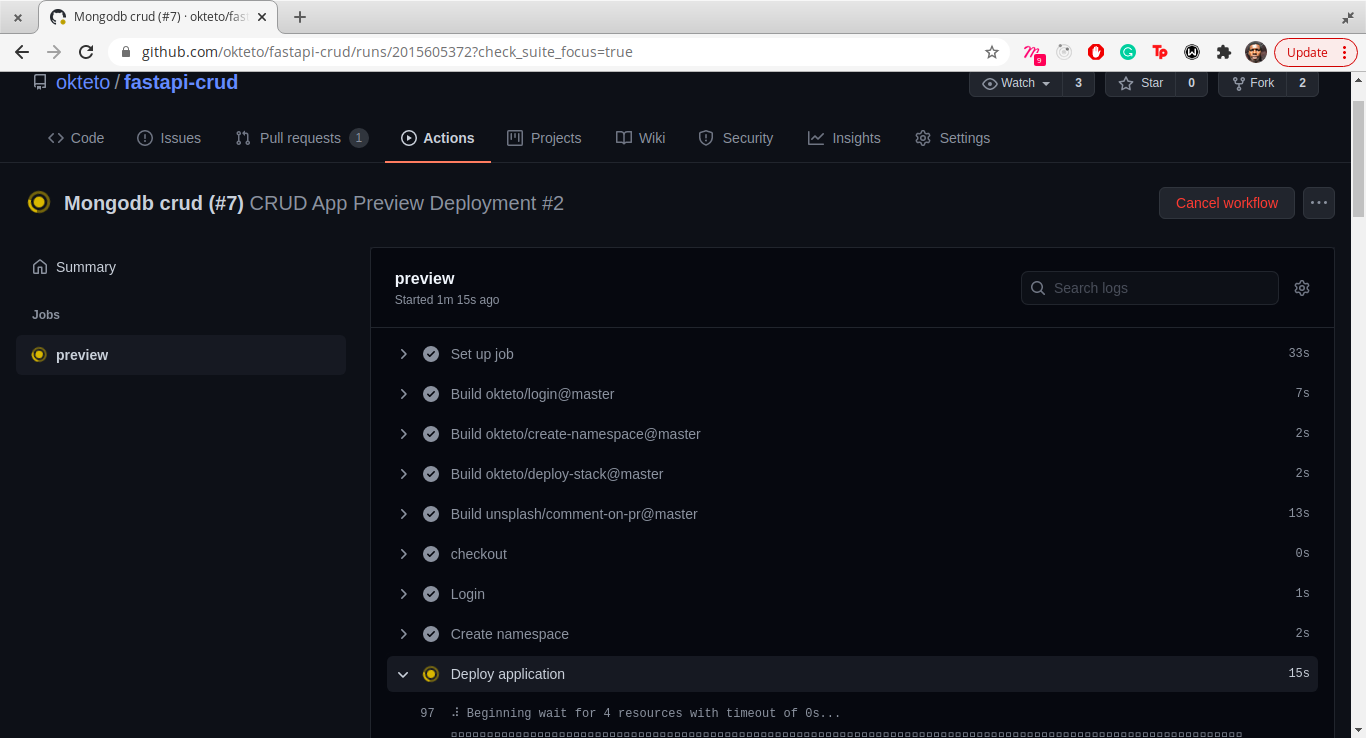Open log settings gear icon

click(x=1302, y=288)
